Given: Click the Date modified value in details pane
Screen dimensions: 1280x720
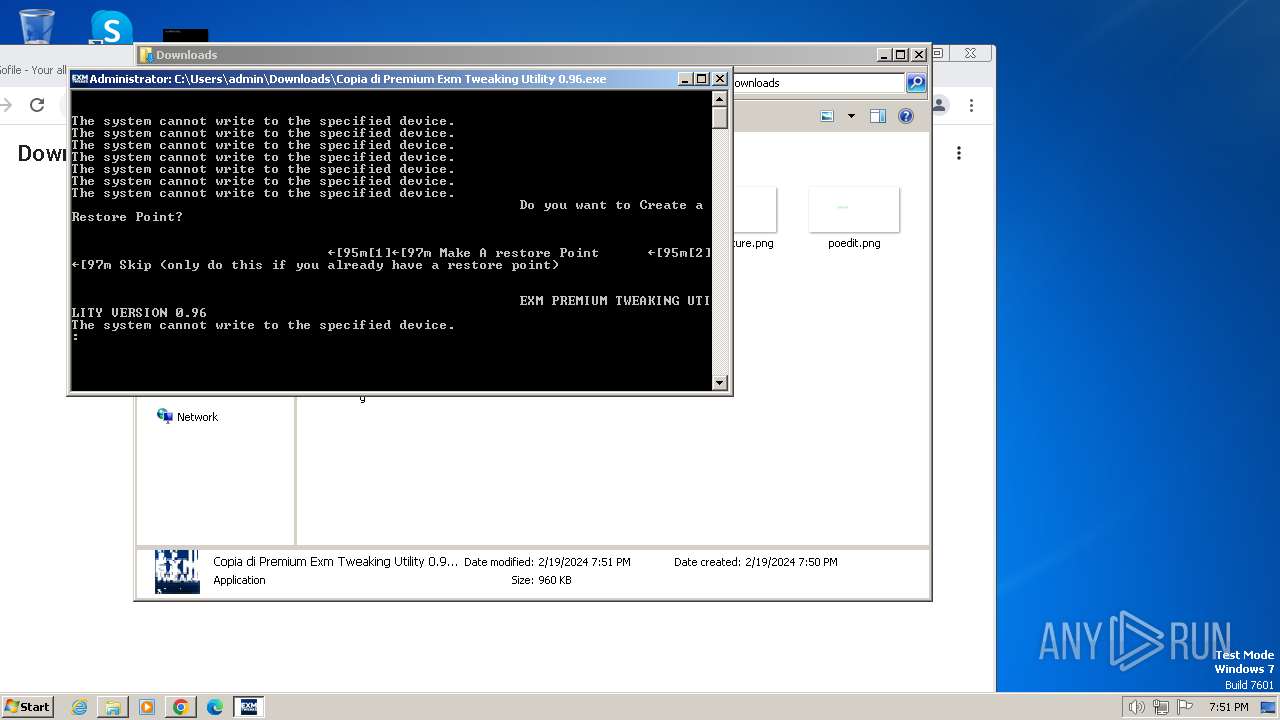Looking at the screenshot, I should (584, 562).
